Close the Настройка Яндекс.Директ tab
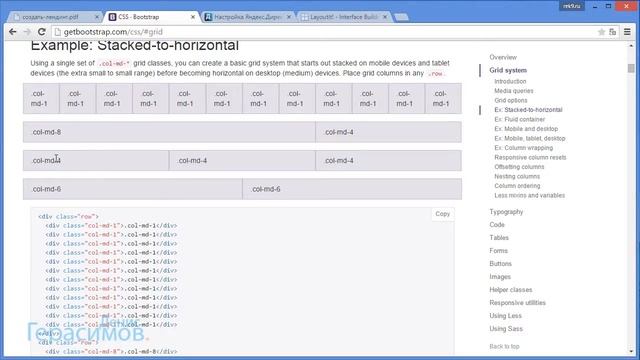Image resolution: width=640 pixels, height=360 pixels. coord(289,17)
